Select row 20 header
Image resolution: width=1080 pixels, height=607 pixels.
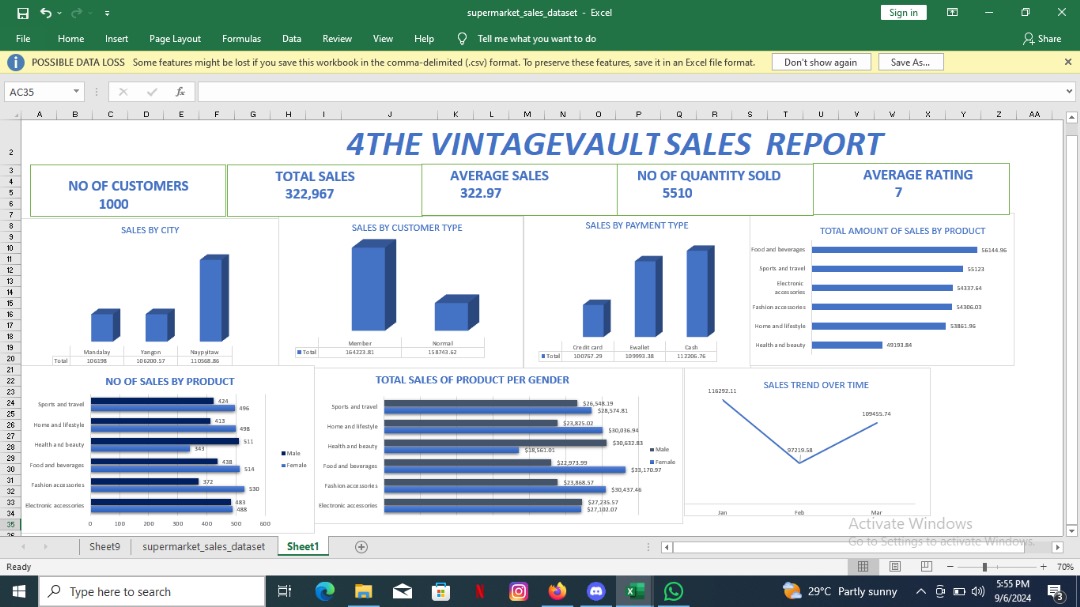point(10,358)
